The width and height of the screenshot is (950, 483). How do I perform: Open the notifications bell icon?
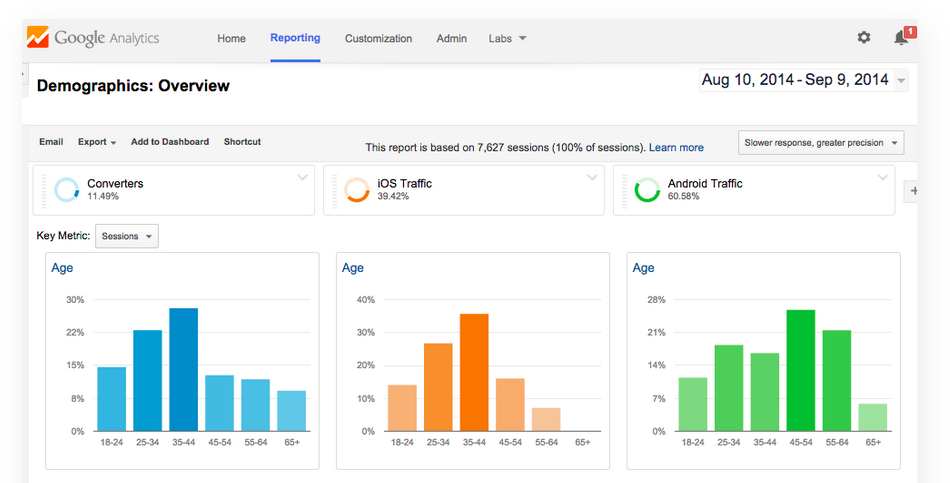(x=901, y=38)
